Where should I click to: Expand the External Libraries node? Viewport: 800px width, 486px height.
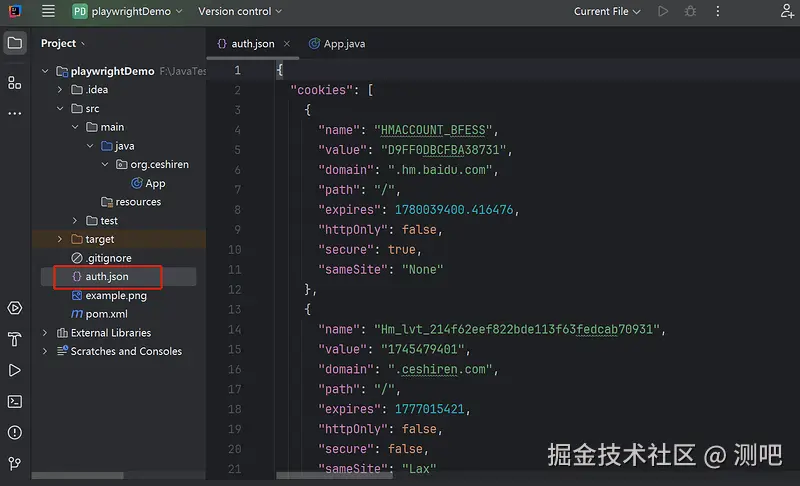(45, 333)
